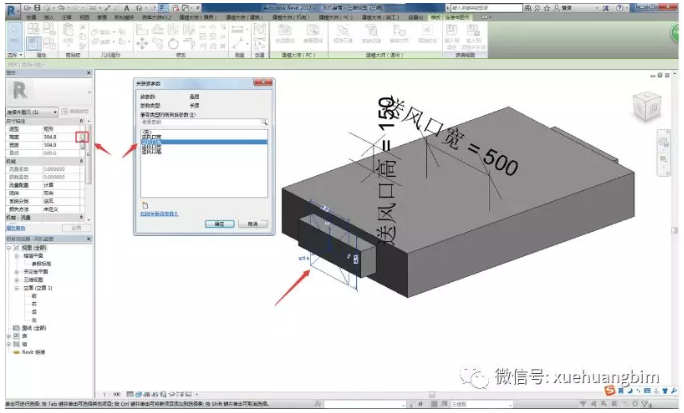Expand the 三维视图 tree node
Viewport: 684px width, 413px height.
(17, 280)
